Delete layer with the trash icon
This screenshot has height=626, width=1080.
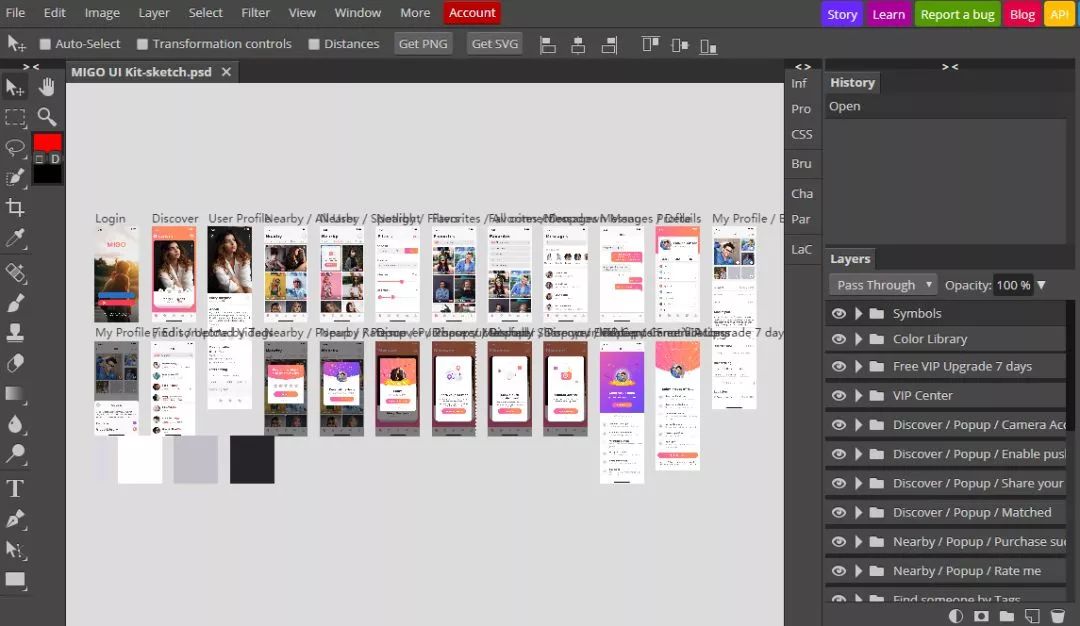tap(1057, 616)
